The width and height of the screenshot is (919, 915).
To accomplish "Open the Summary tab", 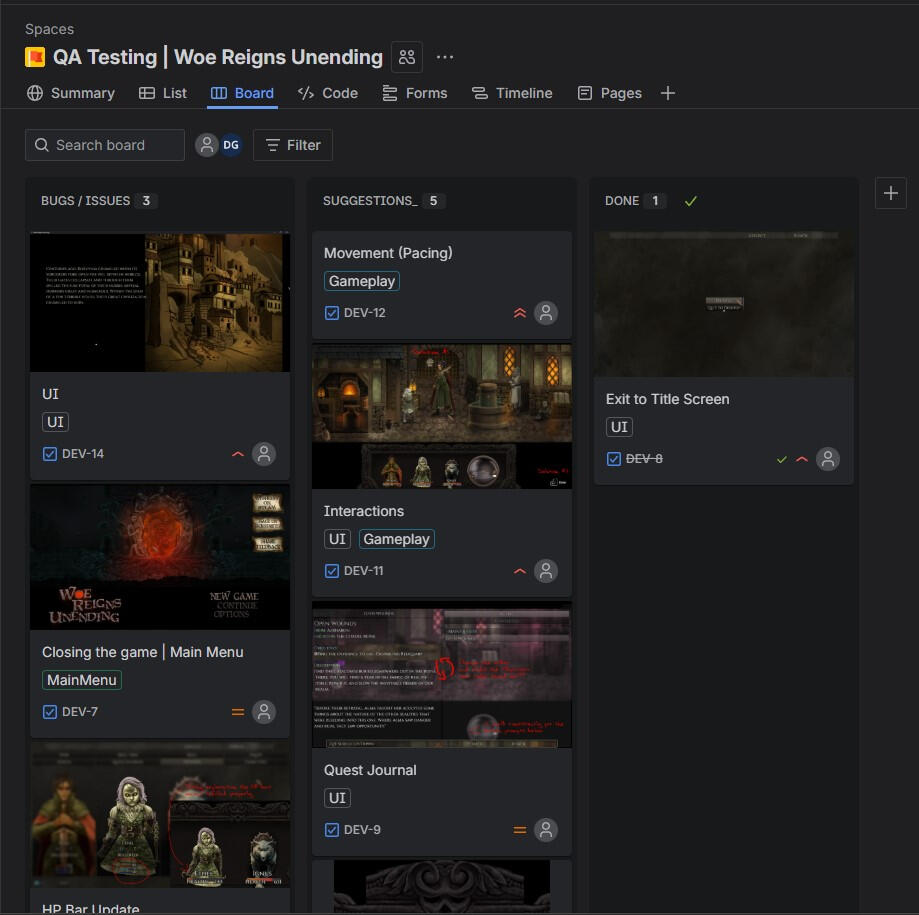I will tap(71, 93).
